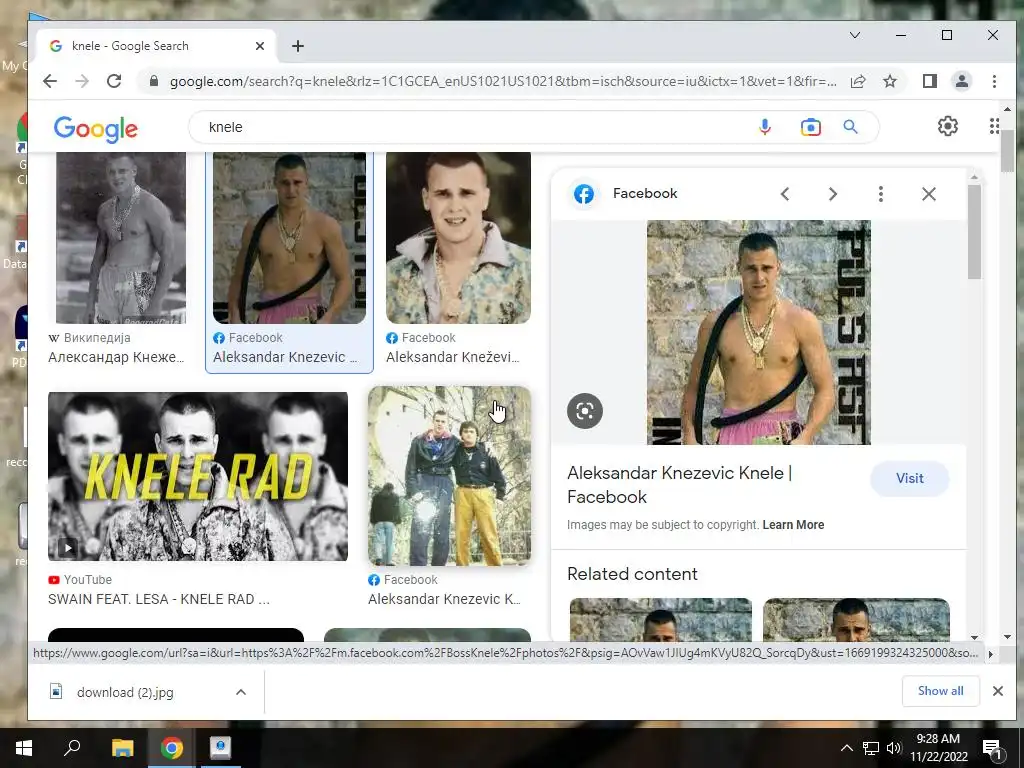Open the taskbar app beside Chrome
The image size is (1024, 768).
tap(220, 748)
